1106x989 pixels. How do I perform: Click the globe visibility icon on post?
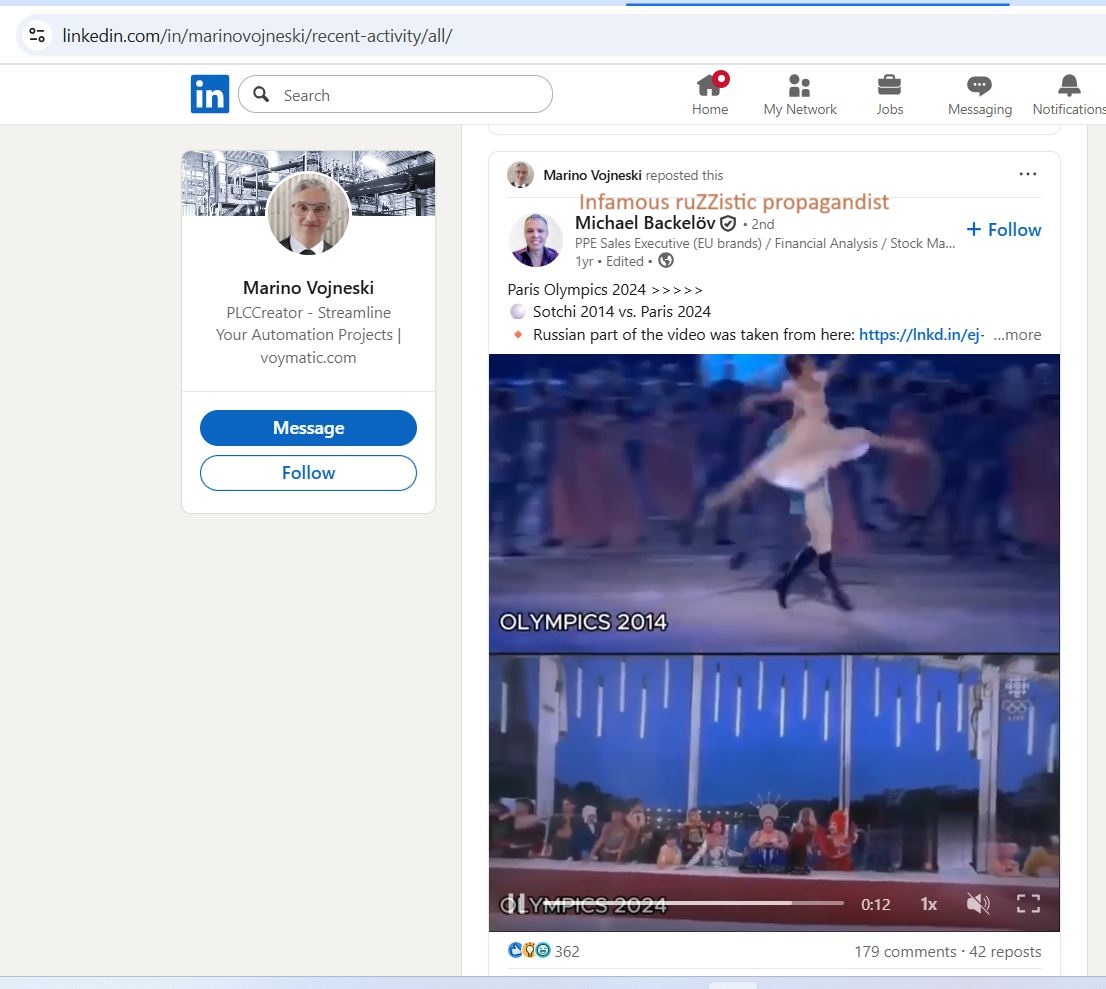point(666,261)
